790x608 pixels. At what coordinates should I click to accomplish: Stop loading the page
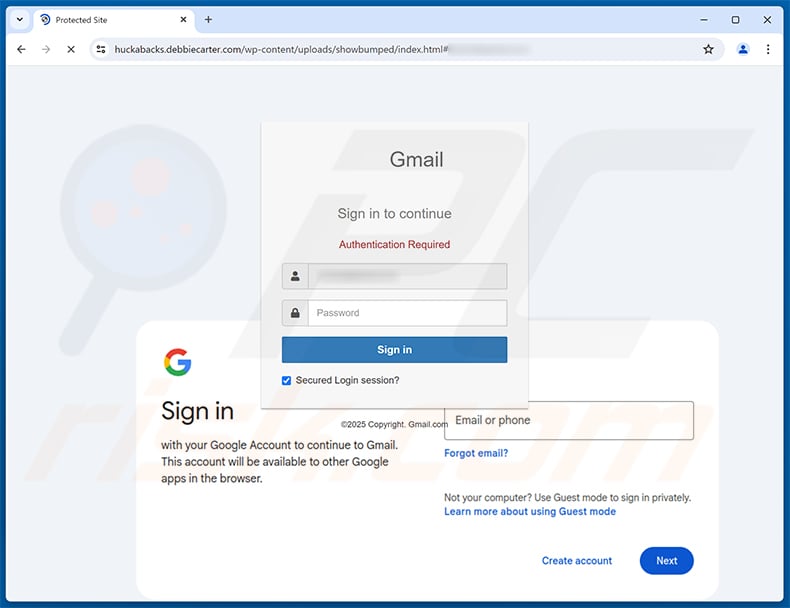[71, 49]
